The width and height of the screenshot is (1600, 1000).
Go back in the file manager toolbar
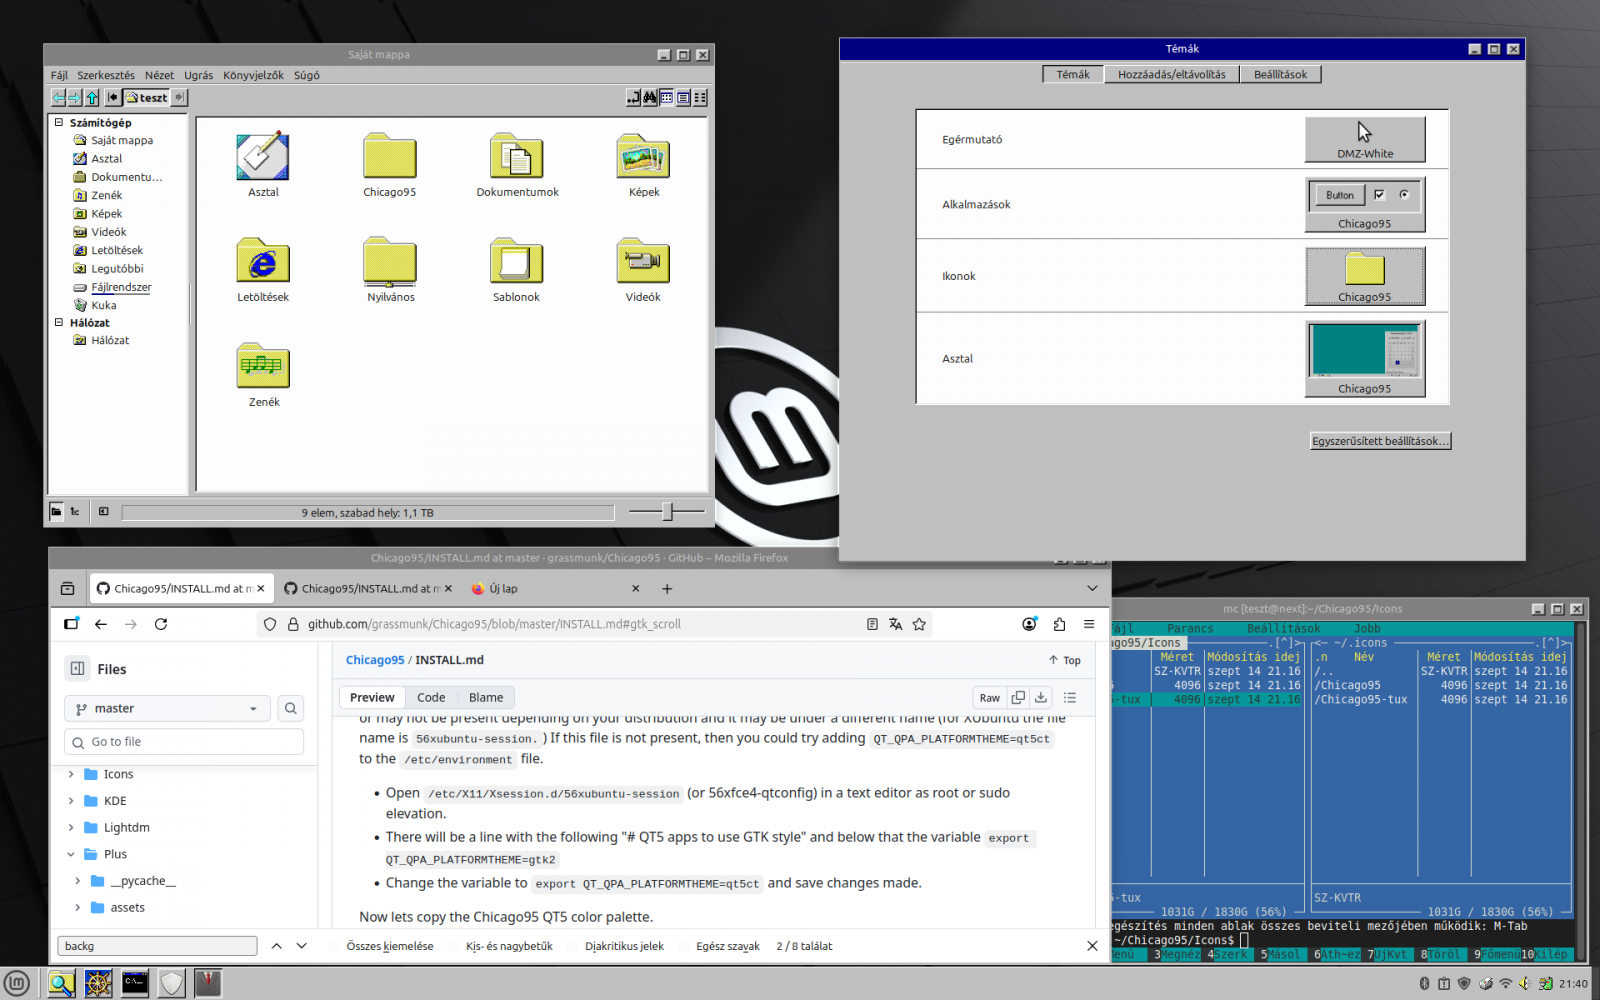[59, 97]
